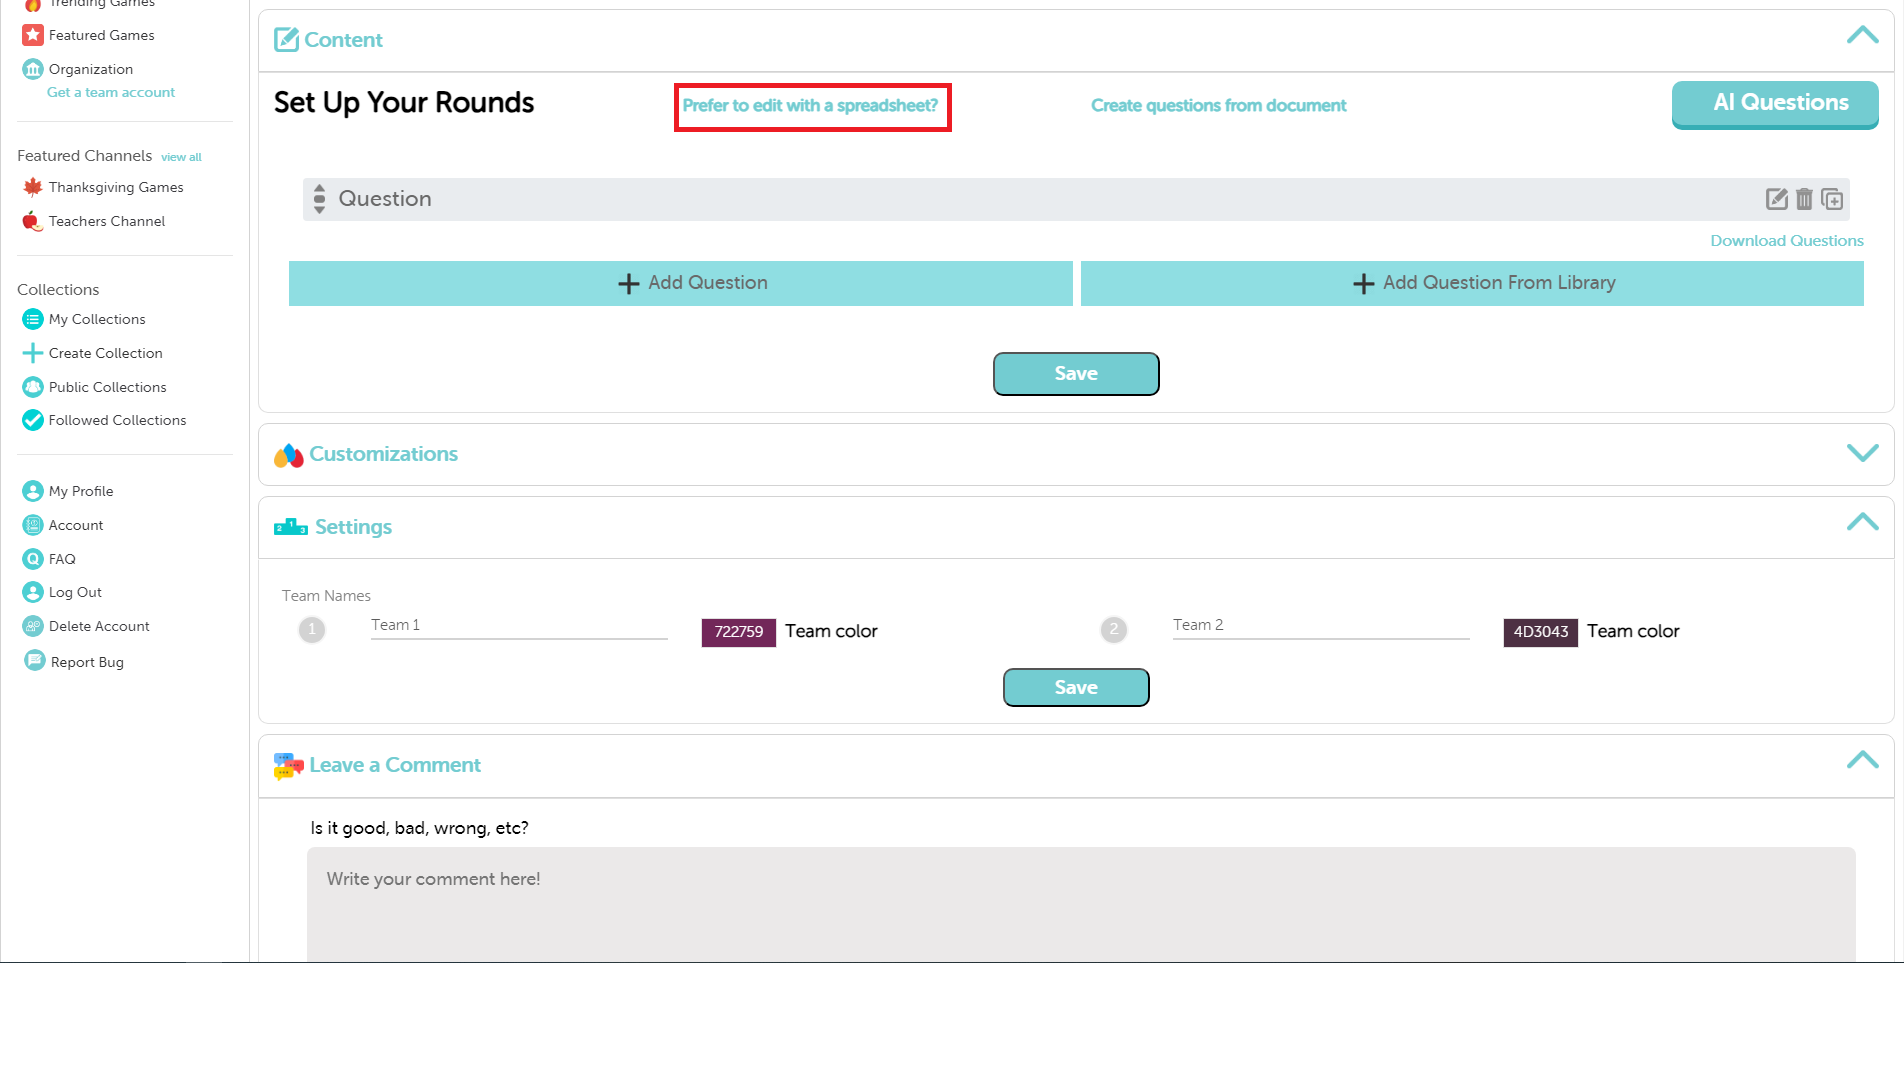Click the Report Bug chat icon
Screen dimensions: 1904x1072
(34, 661)
